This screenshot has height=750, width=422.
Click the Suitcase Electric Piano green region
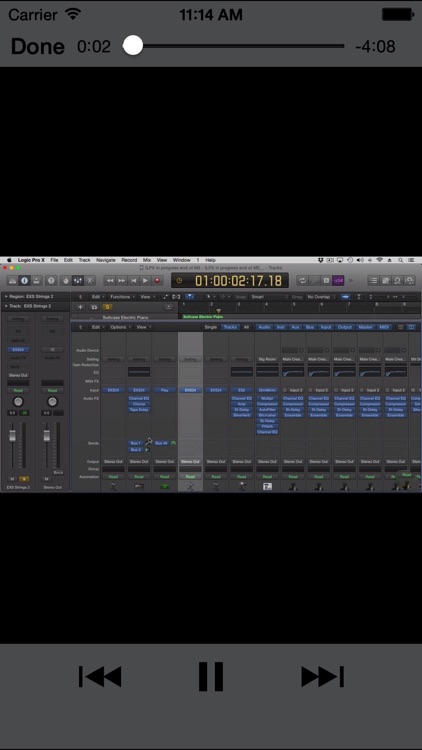pos(203,317)
